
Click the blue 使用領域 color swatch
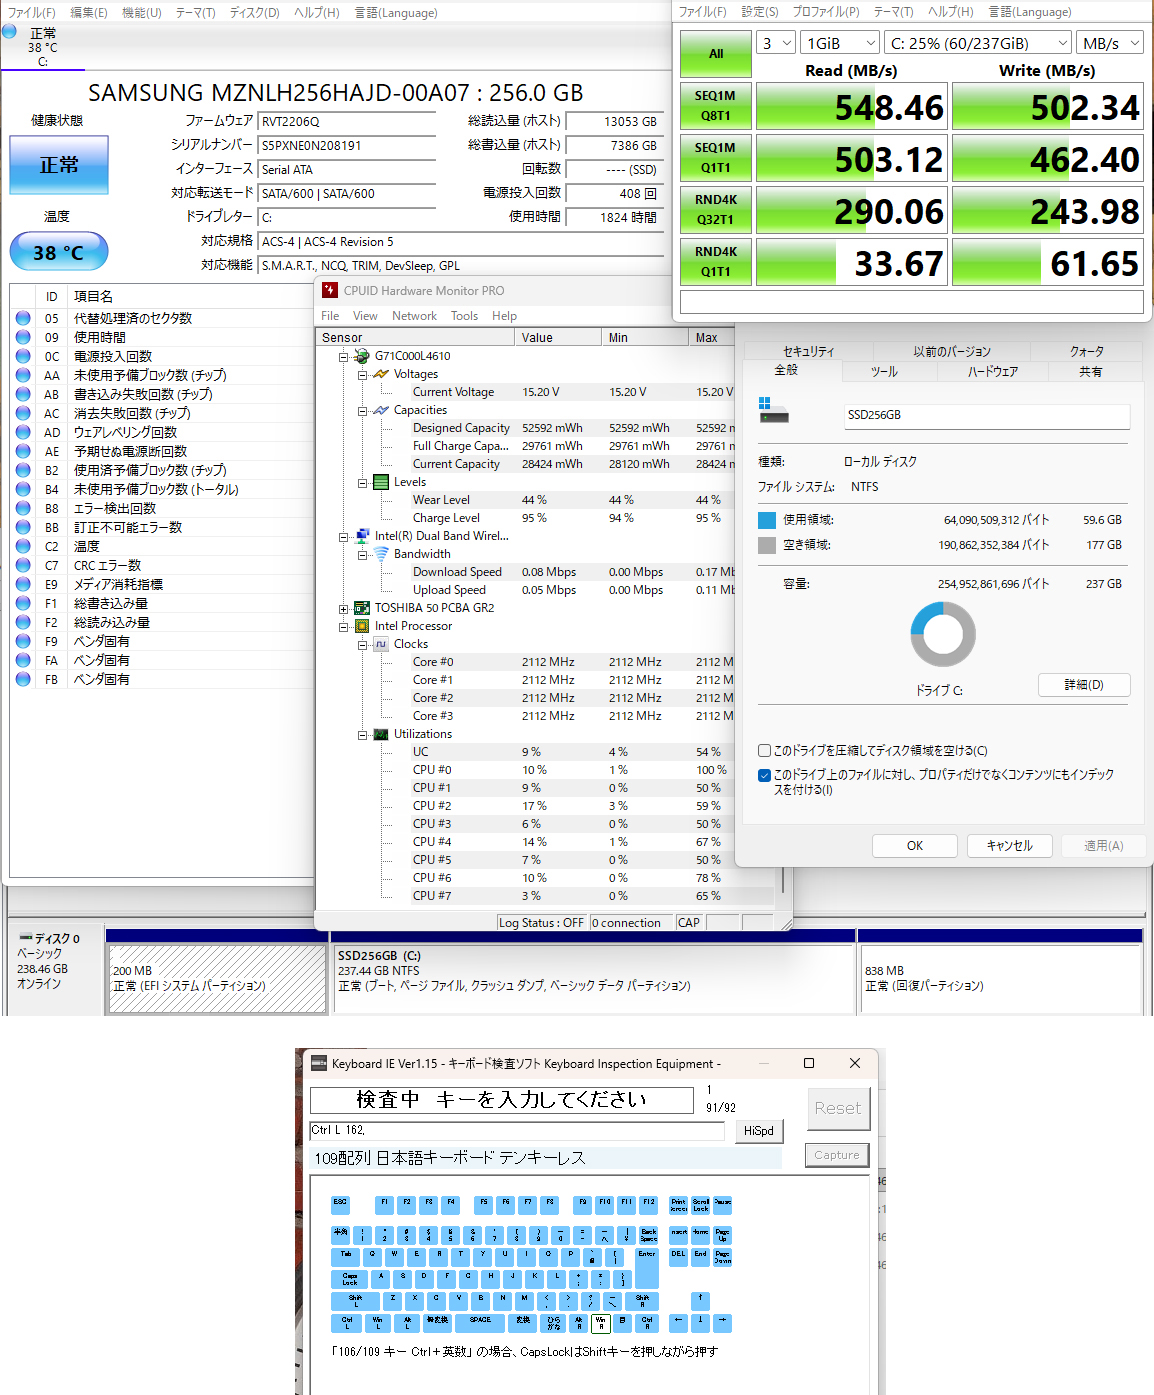coord(767,520)
